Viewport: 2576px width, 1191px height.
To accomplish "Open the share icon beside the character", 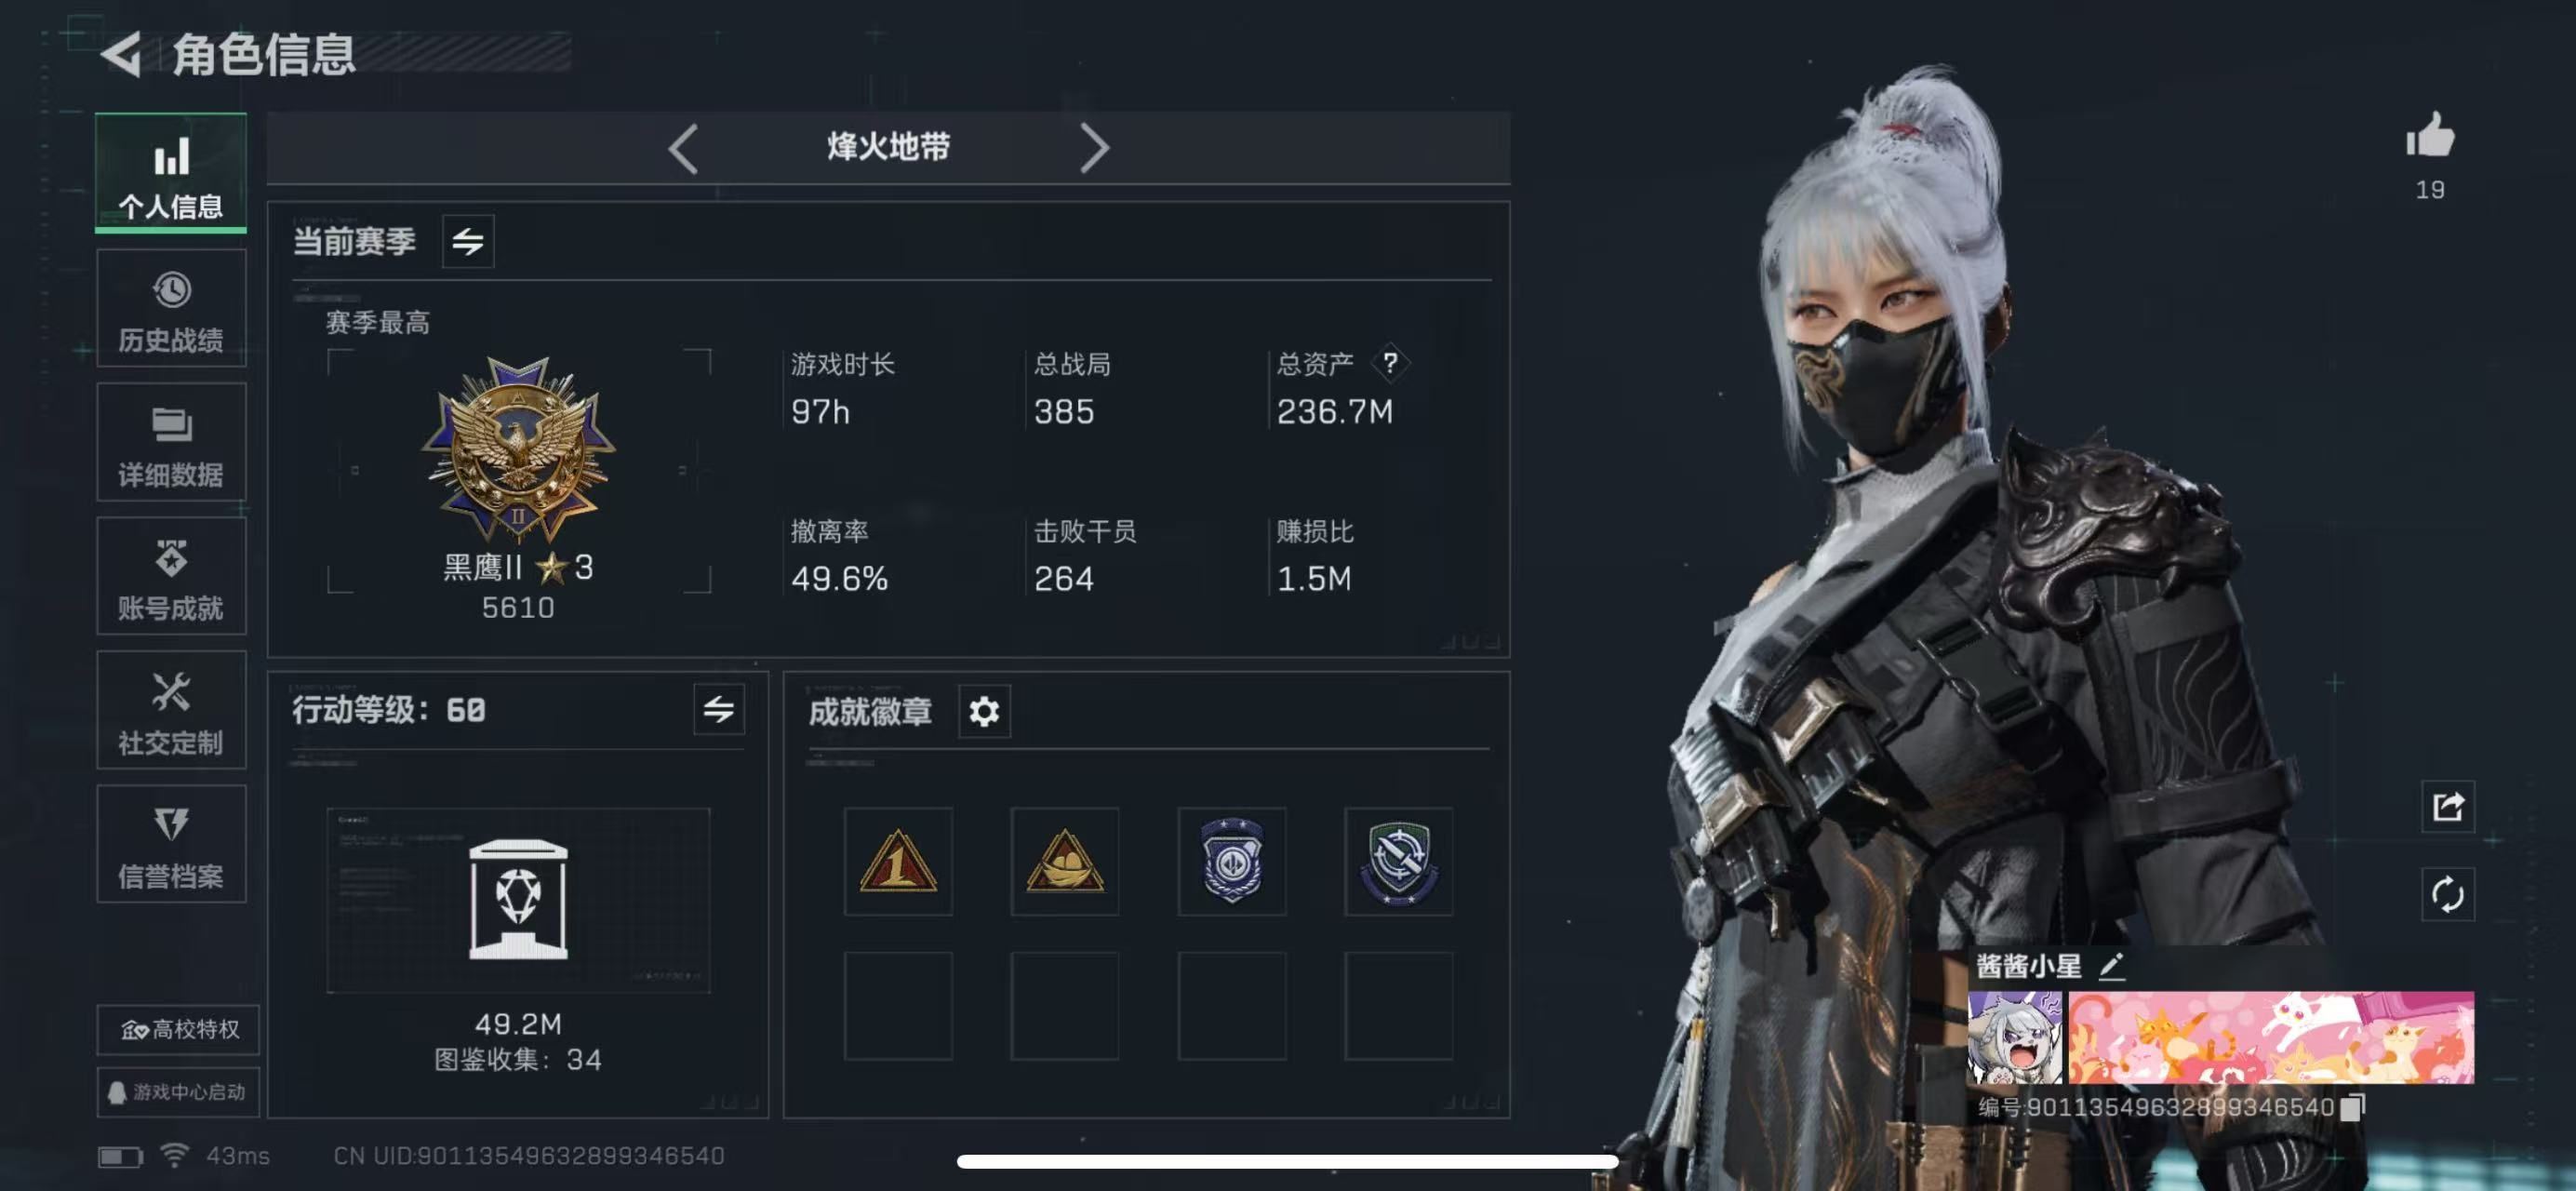I will (2447, 806).
